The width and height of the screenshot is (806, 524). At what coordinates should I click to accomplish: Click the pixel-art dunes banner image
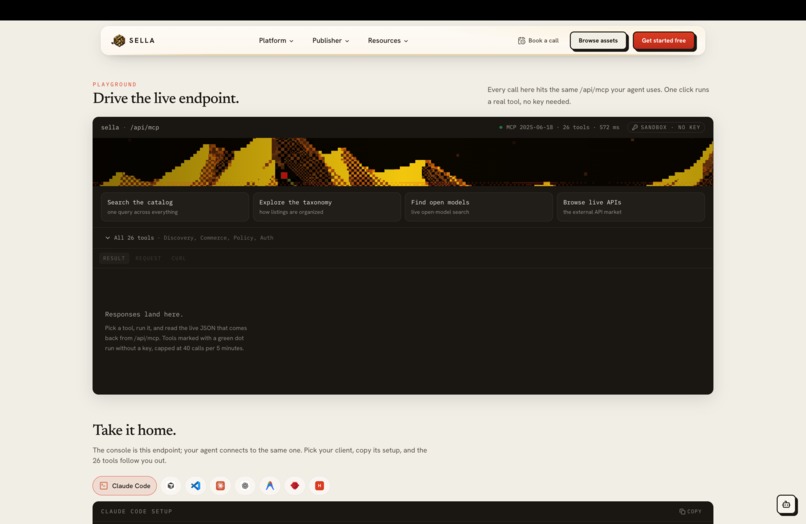point(402,162)
